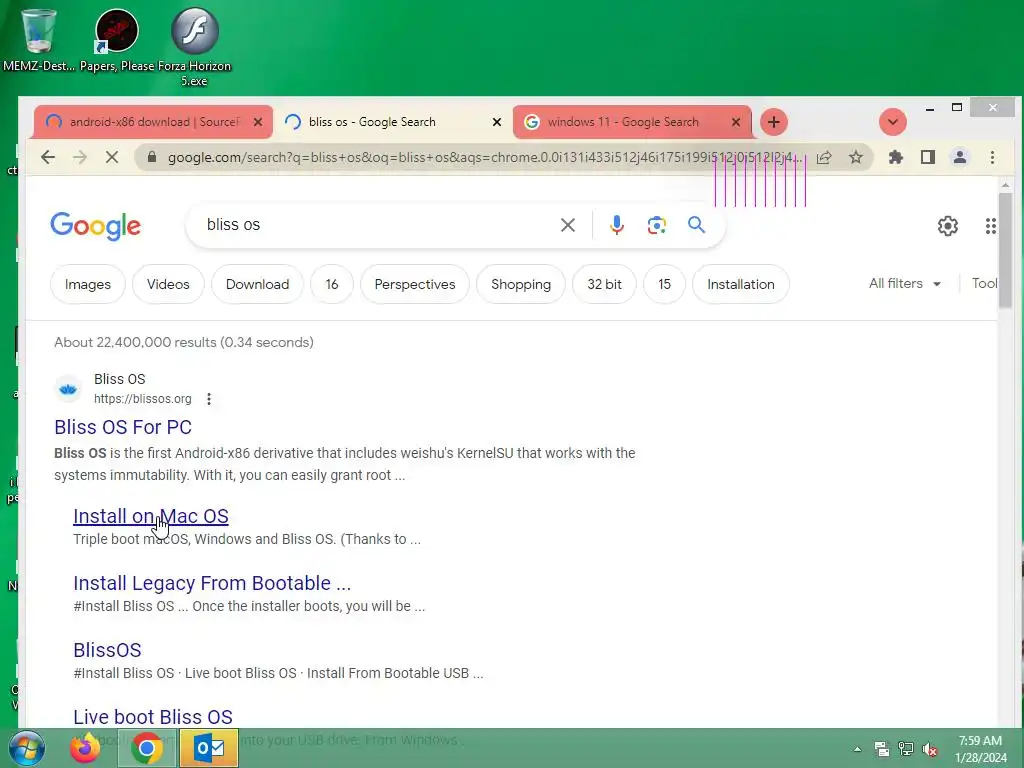Open Chrome profile avatar icon

pos(960,157)
